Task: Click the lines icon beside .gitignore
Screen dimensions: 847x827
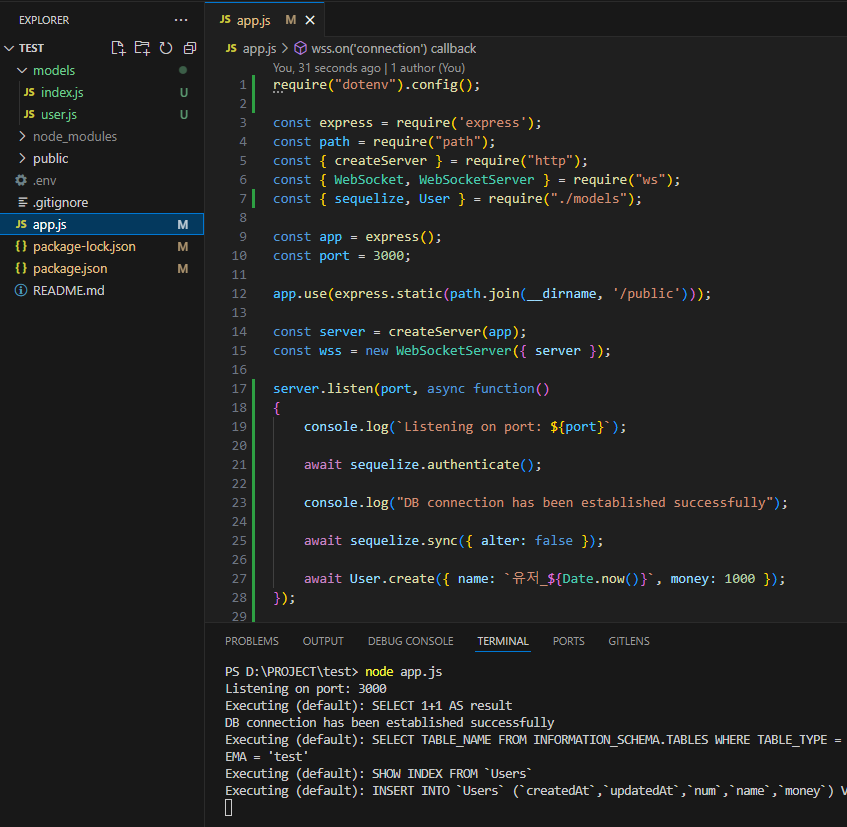Action: (22, 203)
